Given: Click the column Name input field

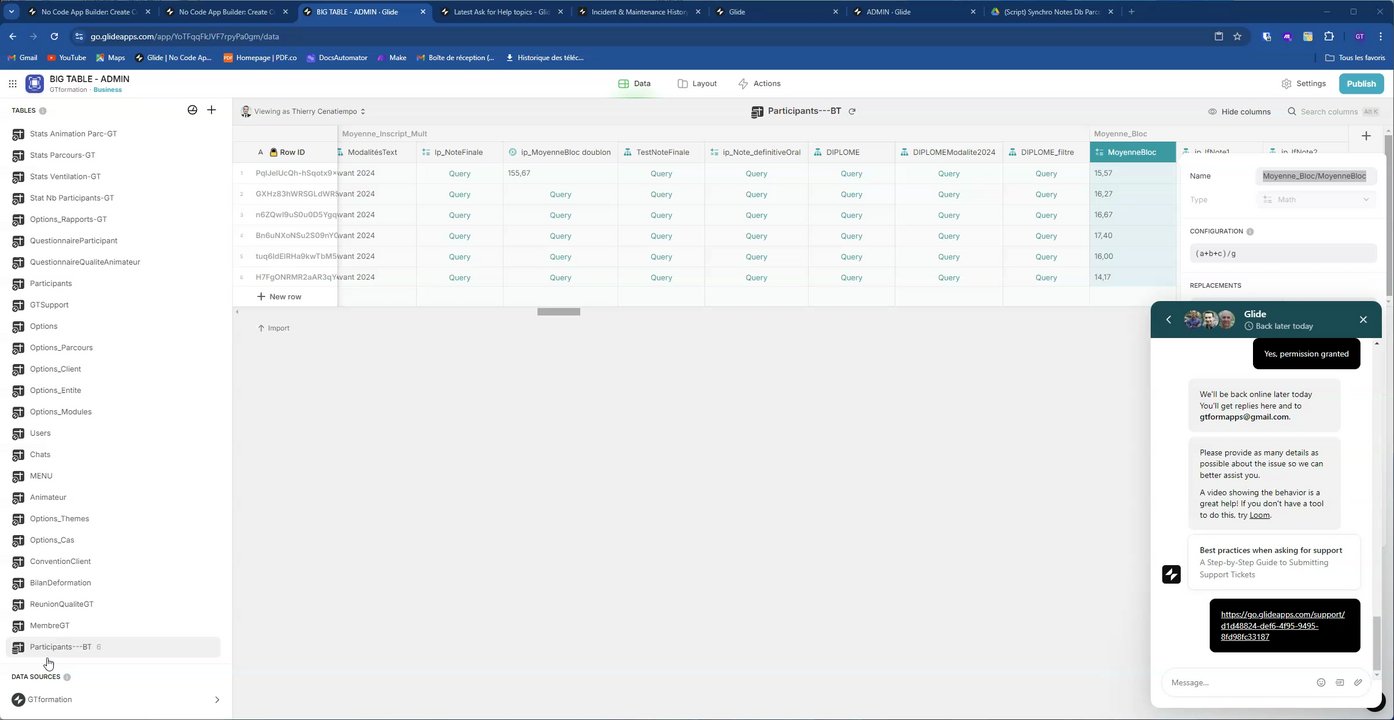Looking at the screenshot, I should coord(1314,176).
